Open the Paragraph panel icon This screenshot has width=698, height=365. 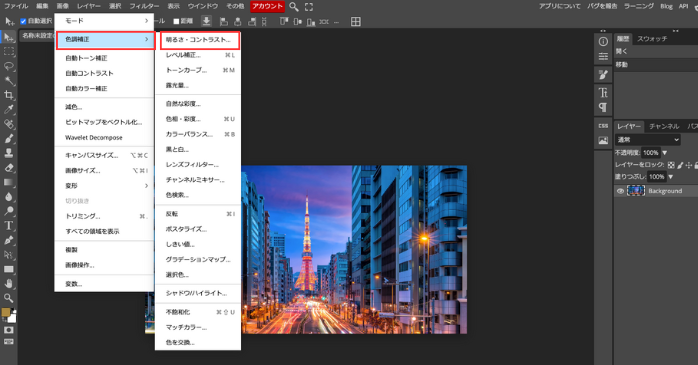[x=603, y=107]
